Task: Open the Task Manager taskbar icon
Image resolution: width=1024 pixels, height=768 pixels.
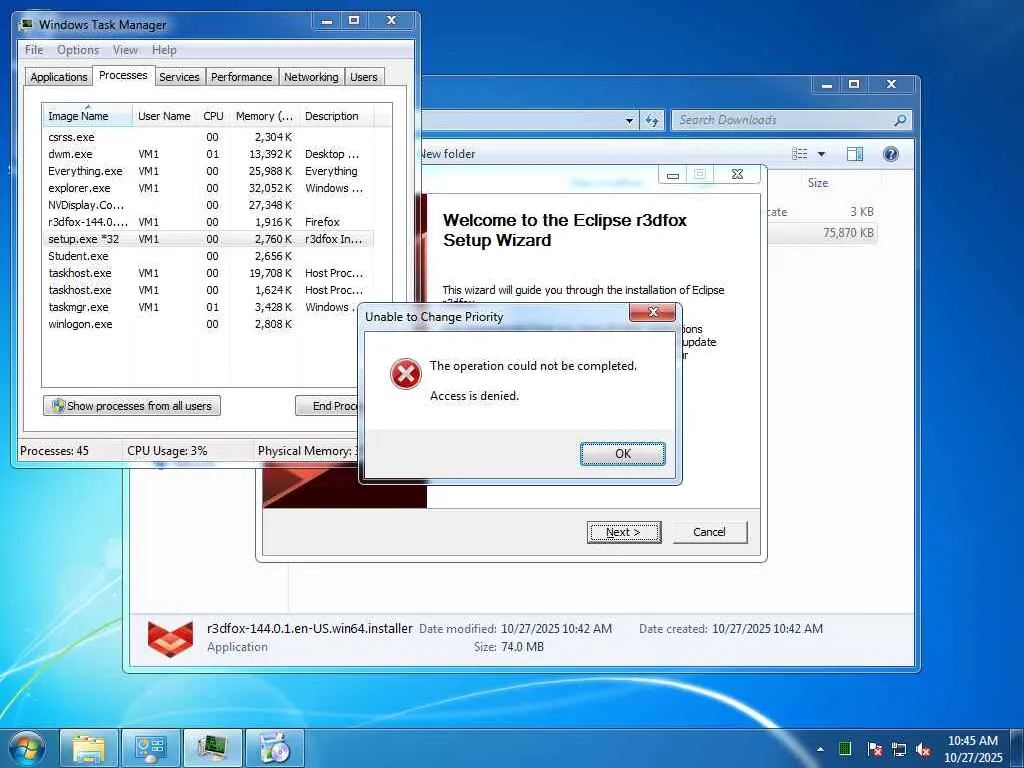Action: pyautogui.click(x=213, y=748)
